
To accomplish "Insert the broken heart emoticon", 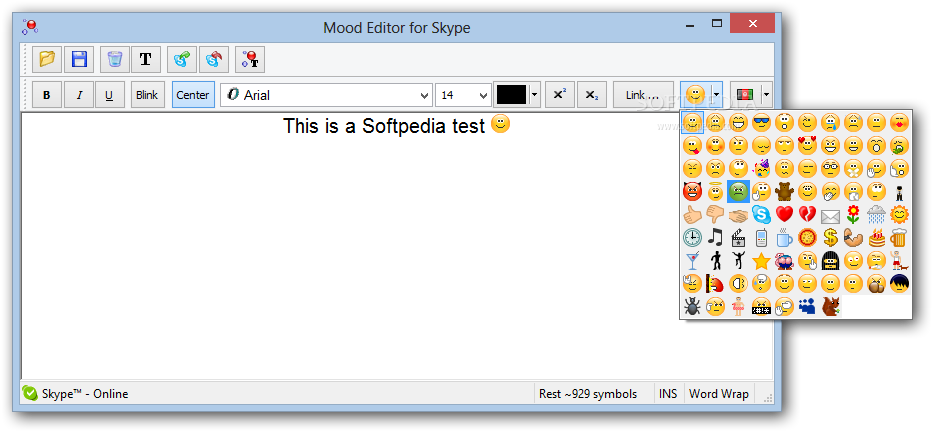I will pos(807,214).
